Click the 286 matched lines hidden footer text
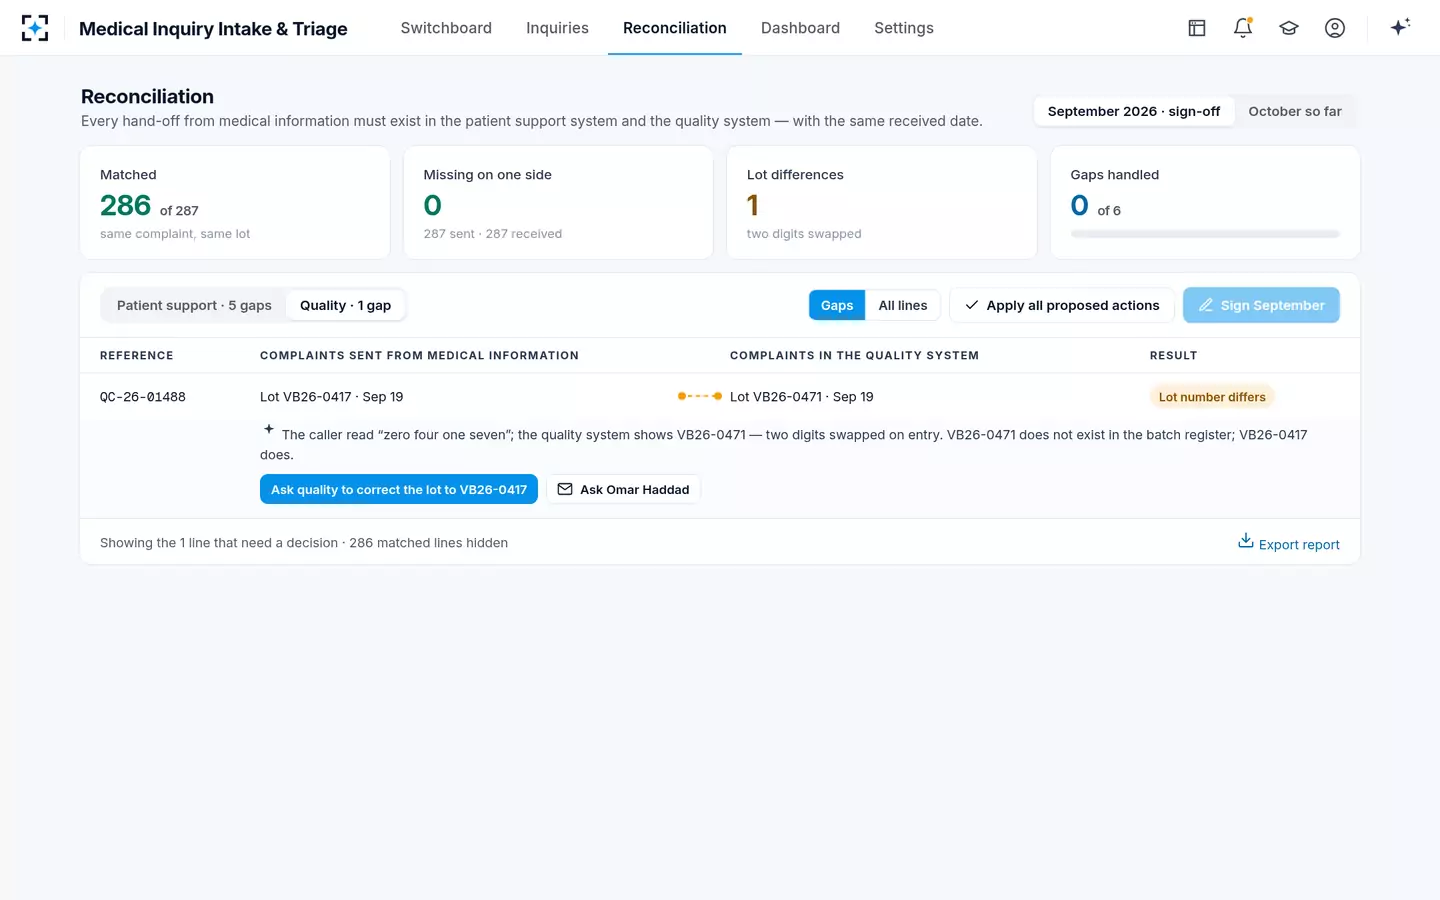 point(428,543)
